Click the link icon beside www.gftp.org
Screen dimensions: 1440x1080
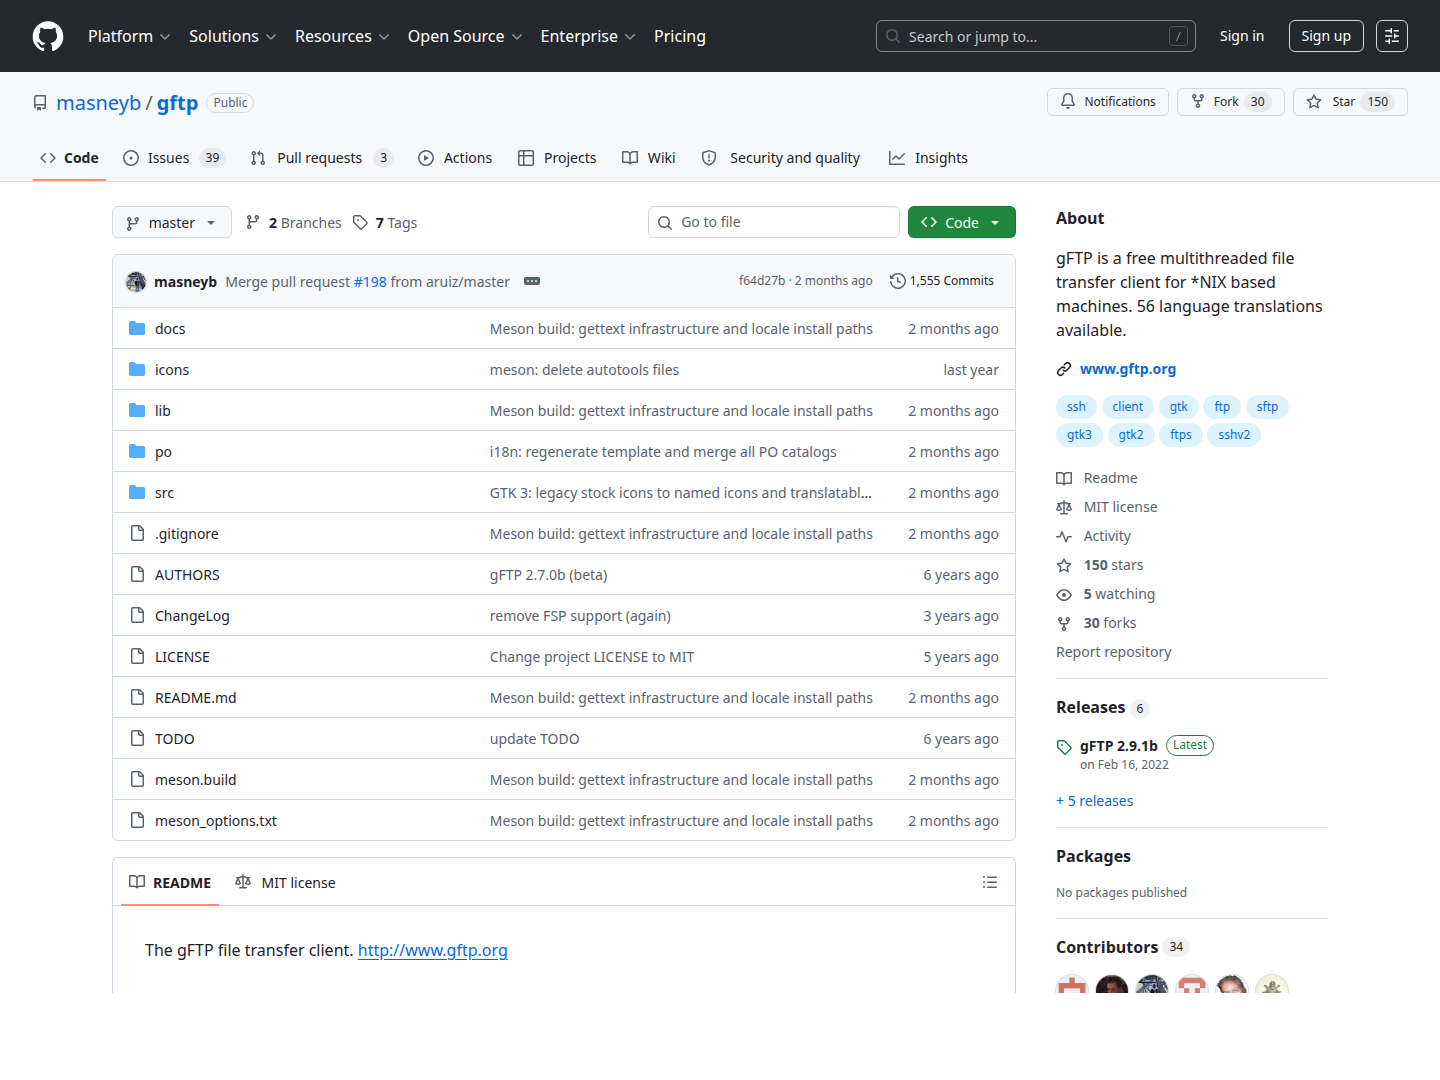point(1064,369)
